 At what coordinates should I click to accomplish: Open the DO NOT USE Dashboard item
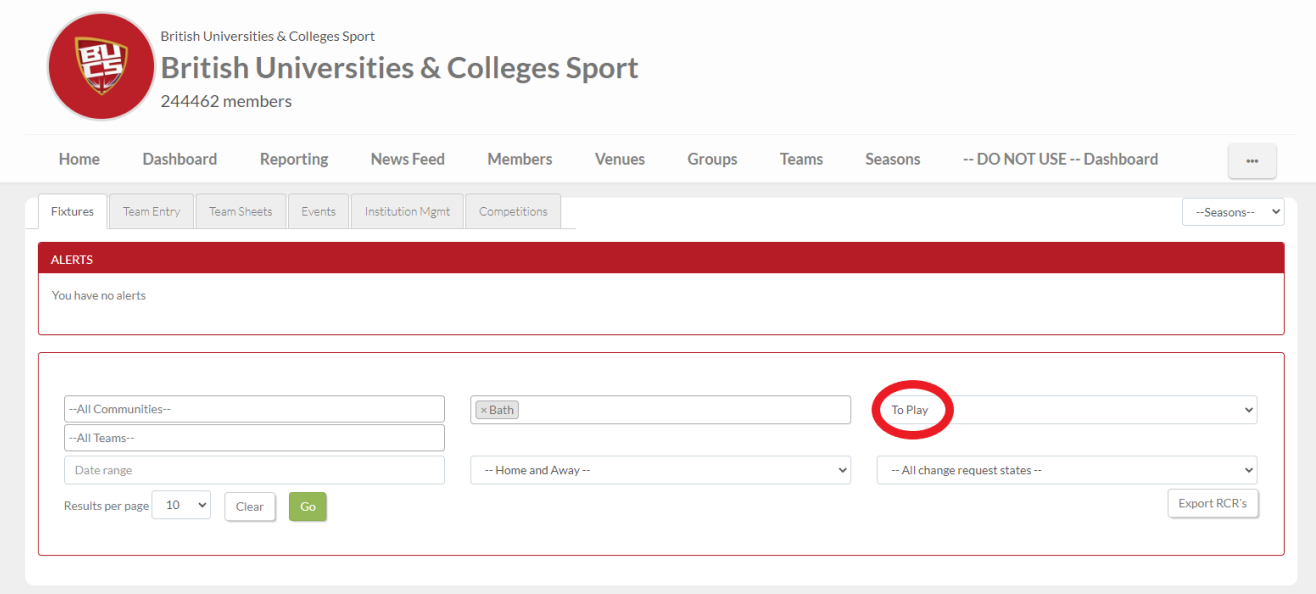(x=1060, y=159)
